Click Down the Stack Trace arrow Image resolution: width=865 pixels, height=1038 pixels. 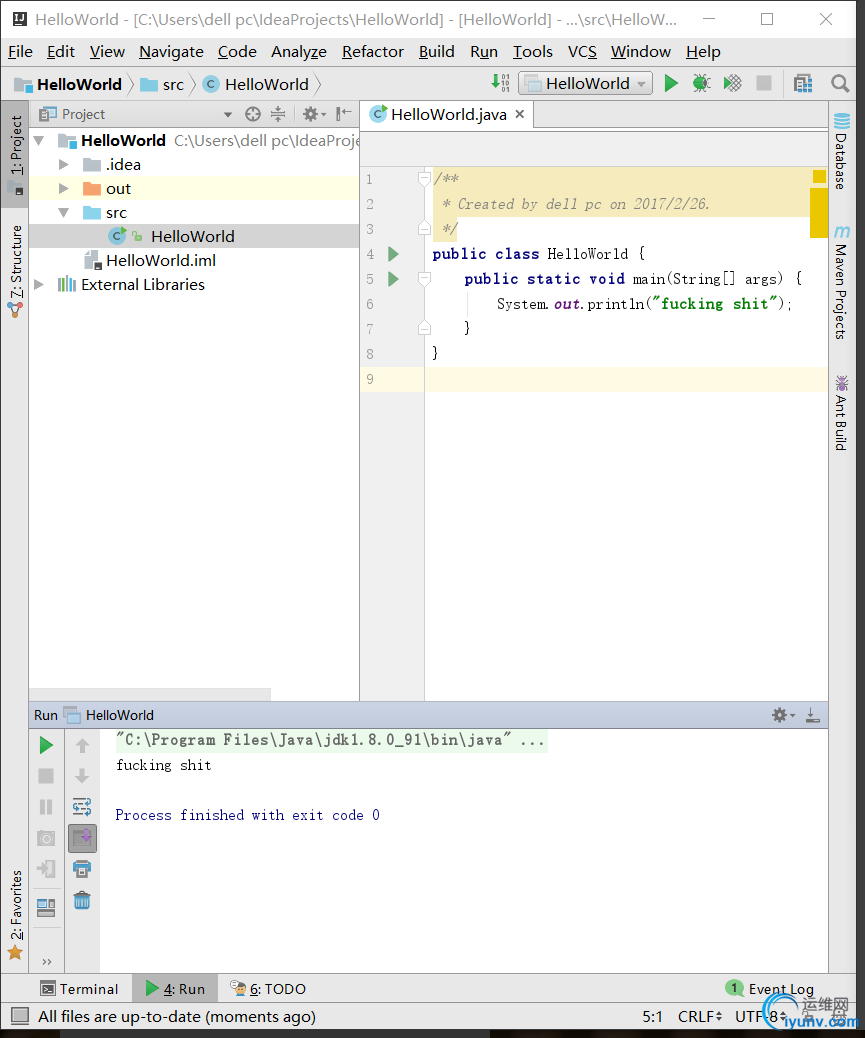coord(82,776)
